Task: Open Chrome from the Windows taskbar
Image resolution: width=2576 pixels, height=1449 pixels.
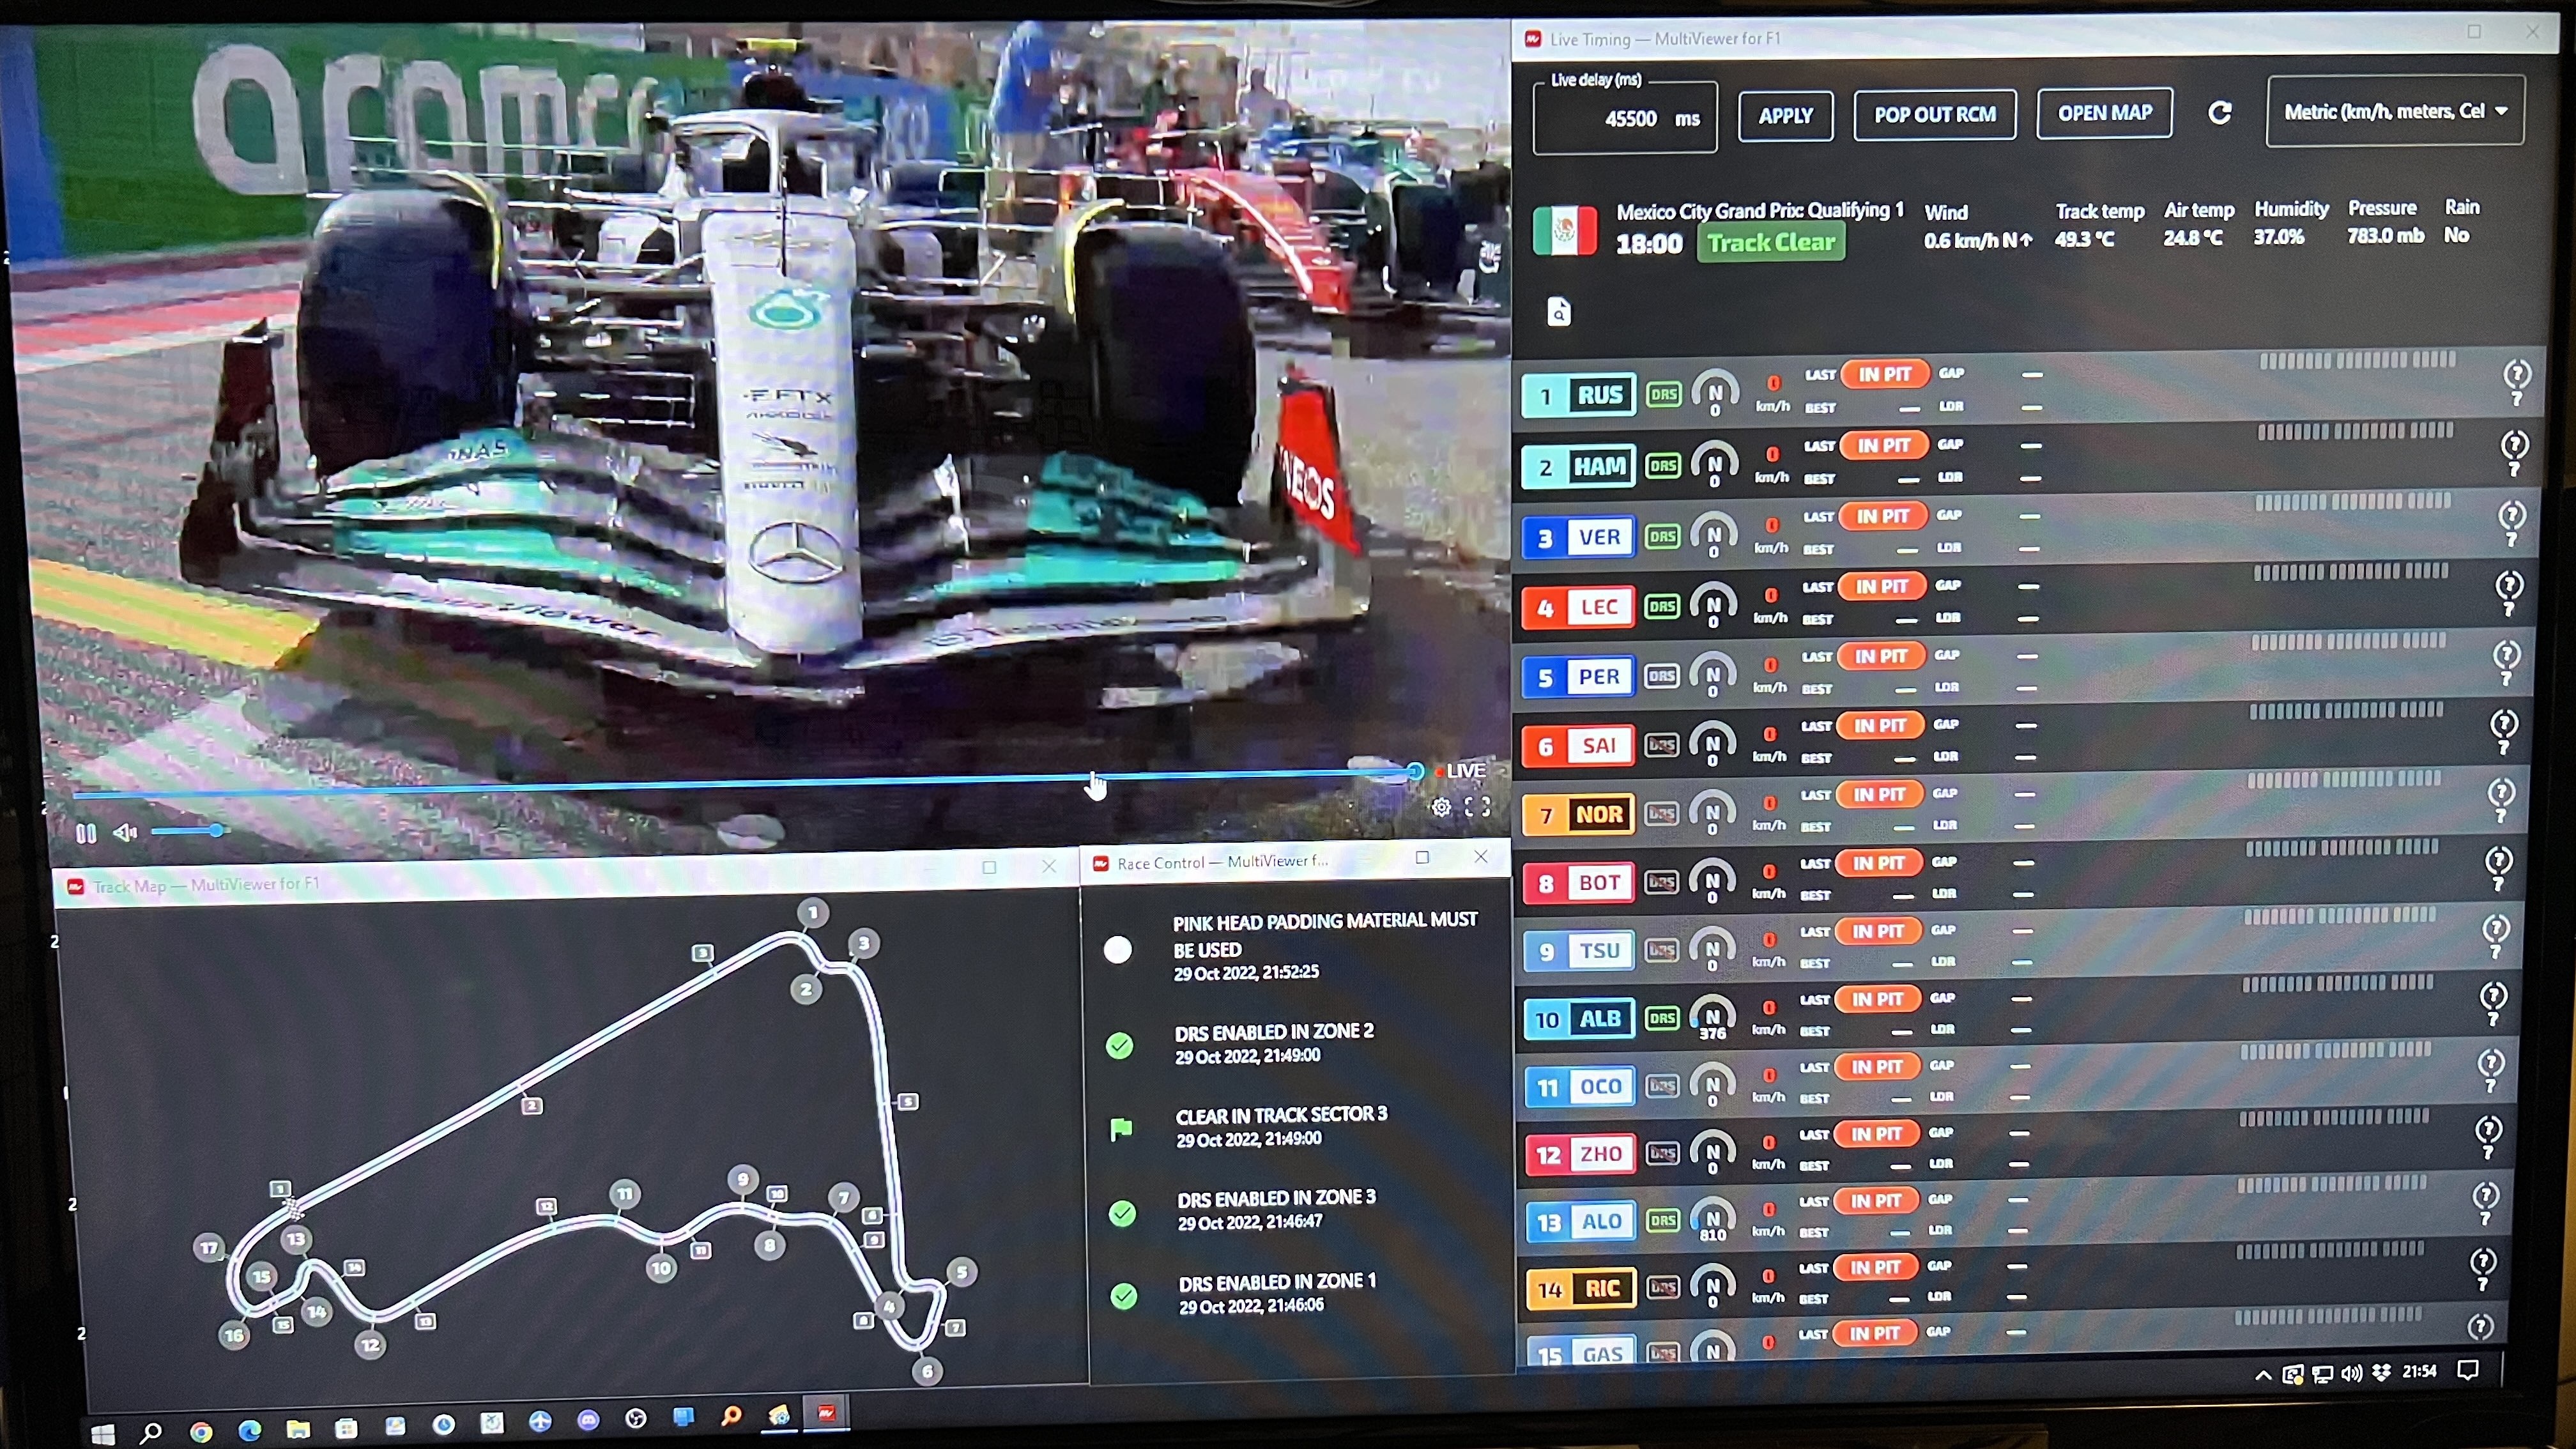Action: coord(201,1432)
